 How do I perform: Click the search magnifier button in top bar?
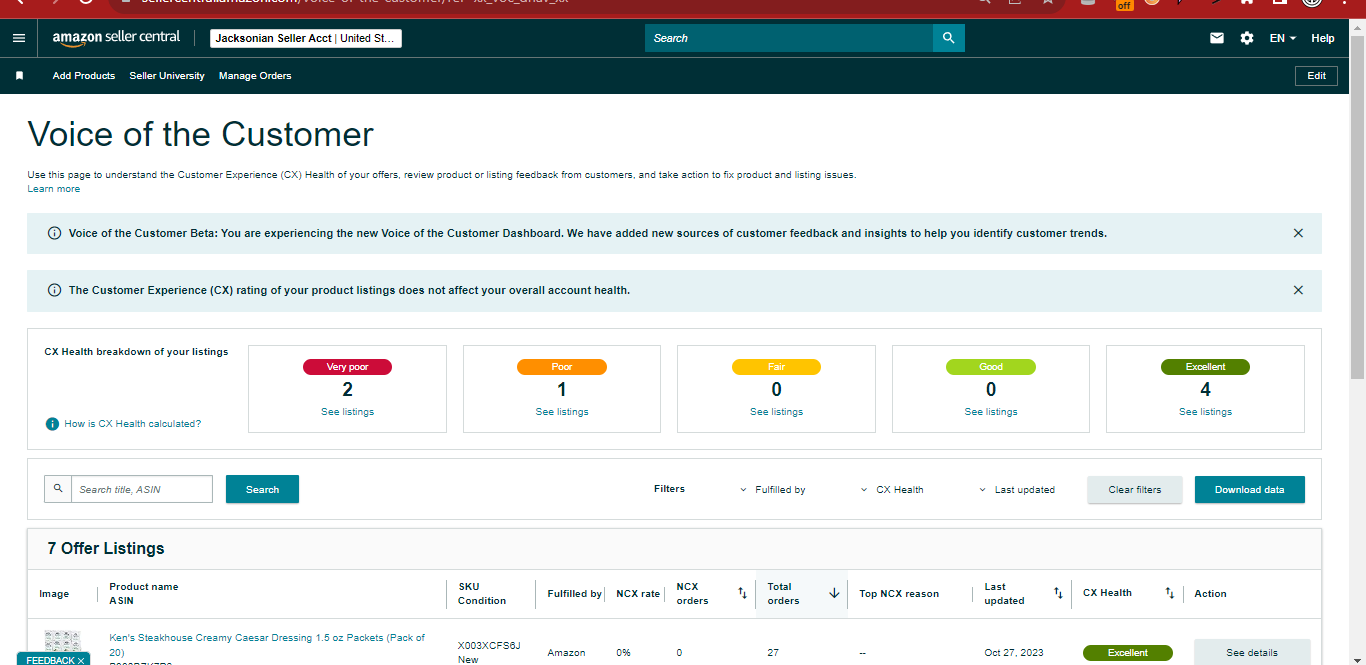pyautogui.click(x=949, y=38)
